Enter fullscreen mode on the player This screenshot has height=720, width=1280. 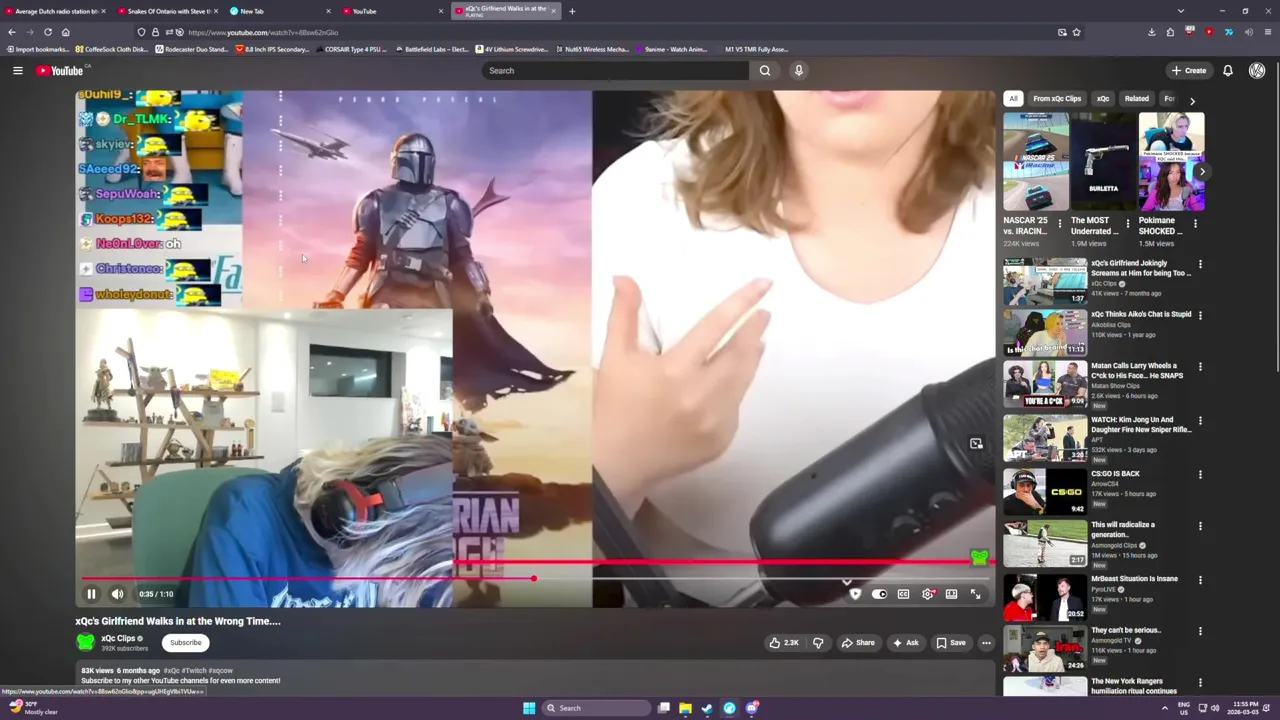[976, 594]
